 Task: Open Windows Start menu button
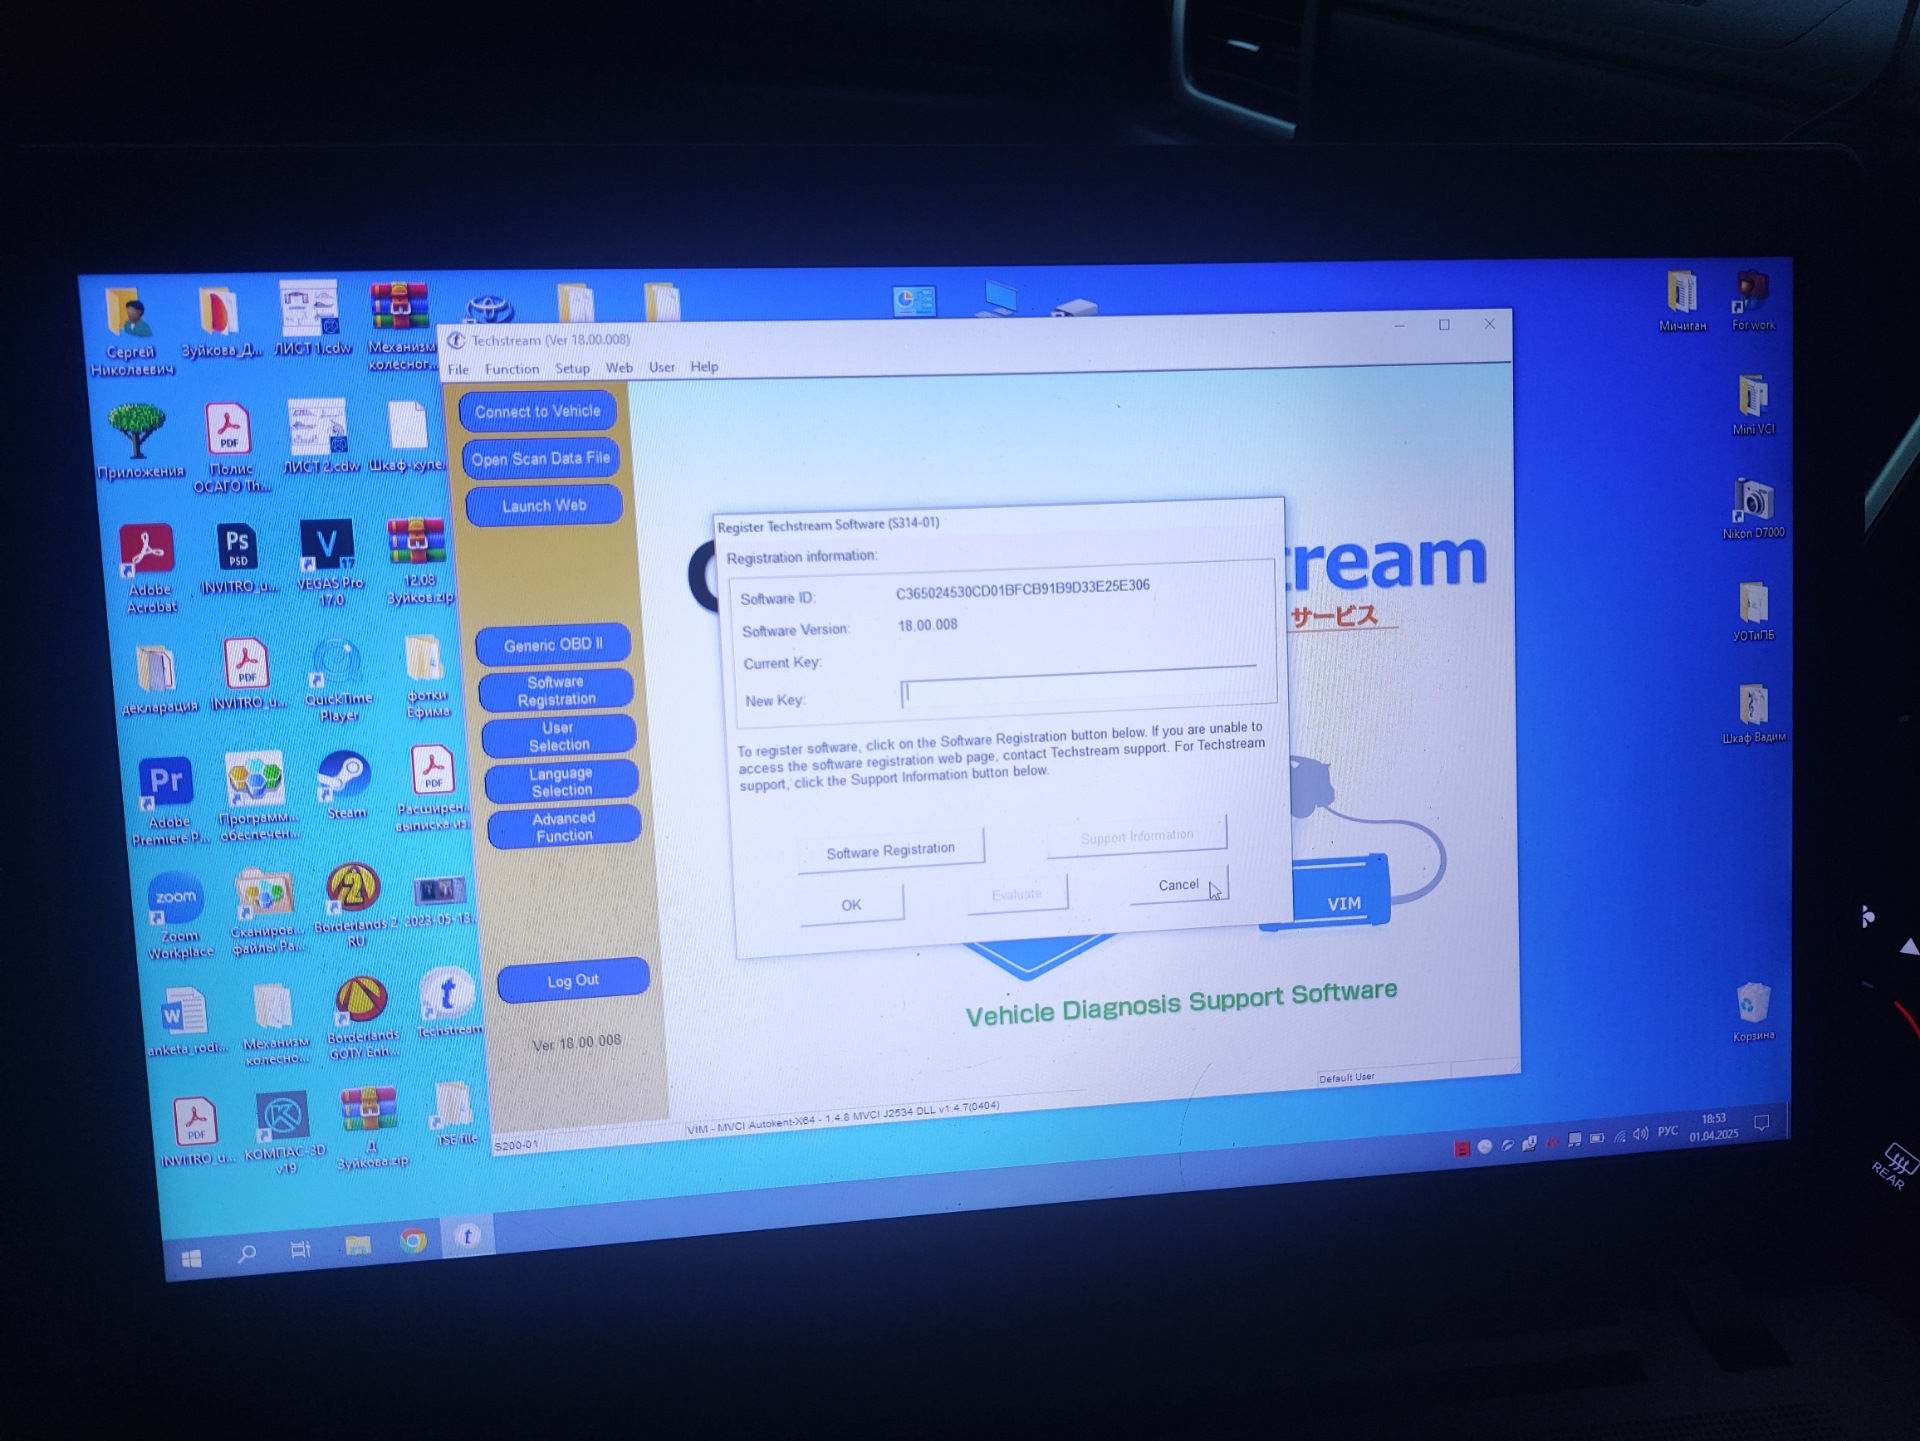click(192, 1258)
